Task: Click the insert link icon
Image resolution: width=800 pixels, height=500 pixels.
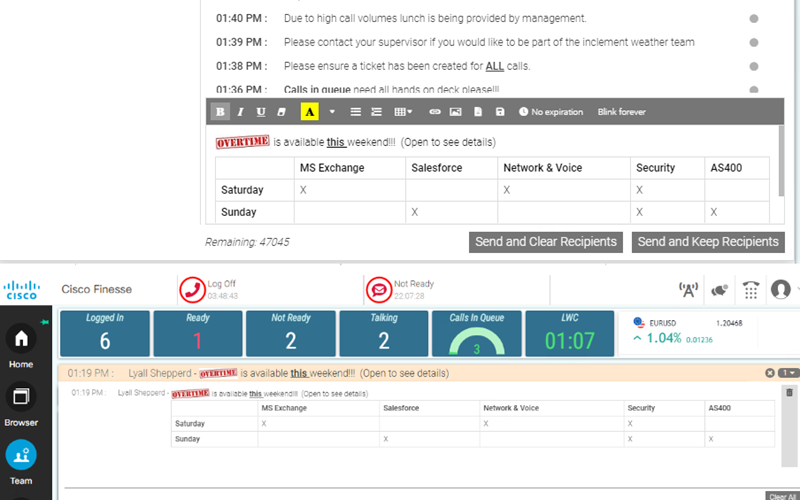Action: pos(435,112)
